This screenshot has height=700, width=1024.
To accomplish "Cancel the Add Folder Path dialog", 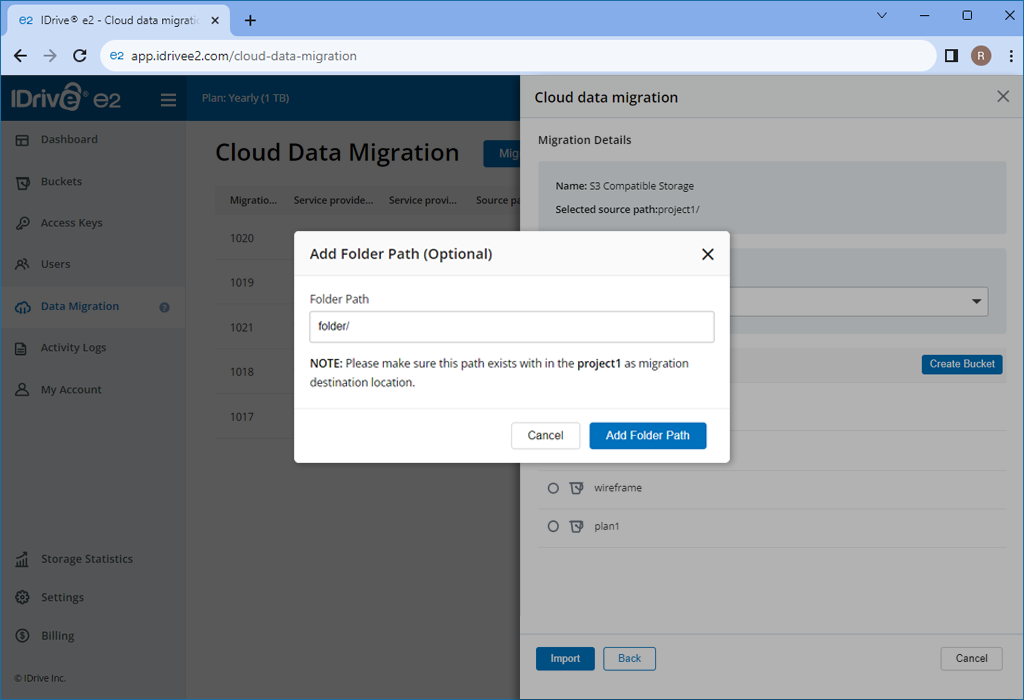I will pos(545,436).
